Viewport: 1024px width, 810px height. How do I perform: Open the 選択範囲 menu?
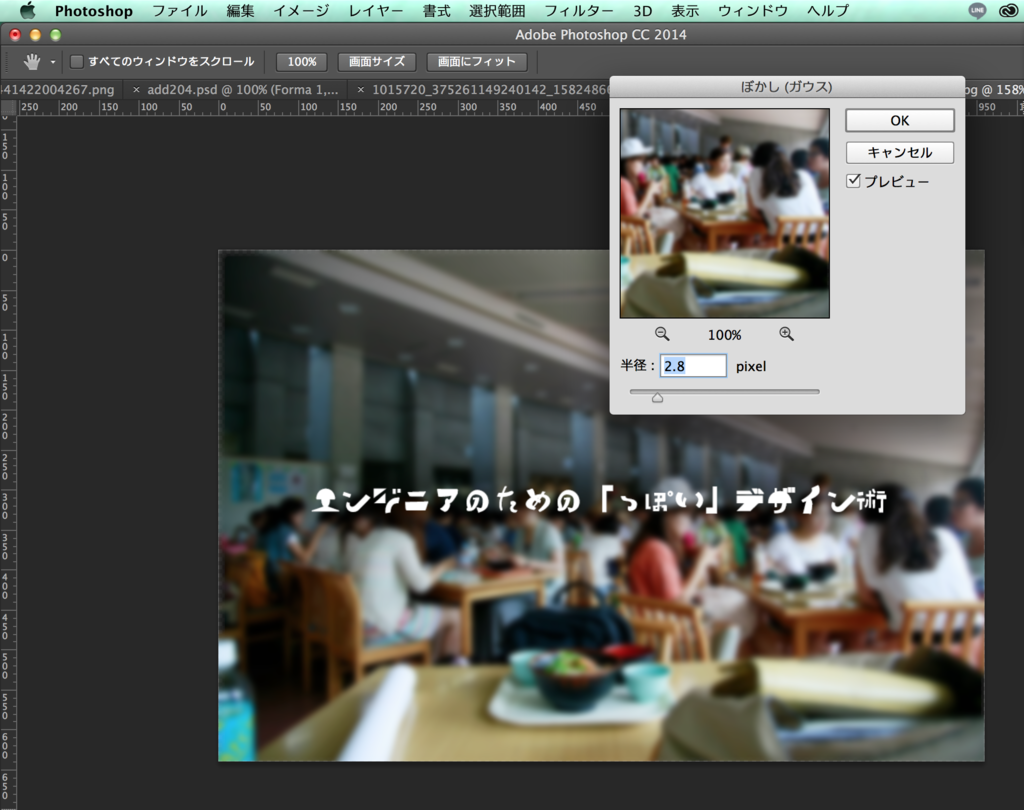(497, 11)
